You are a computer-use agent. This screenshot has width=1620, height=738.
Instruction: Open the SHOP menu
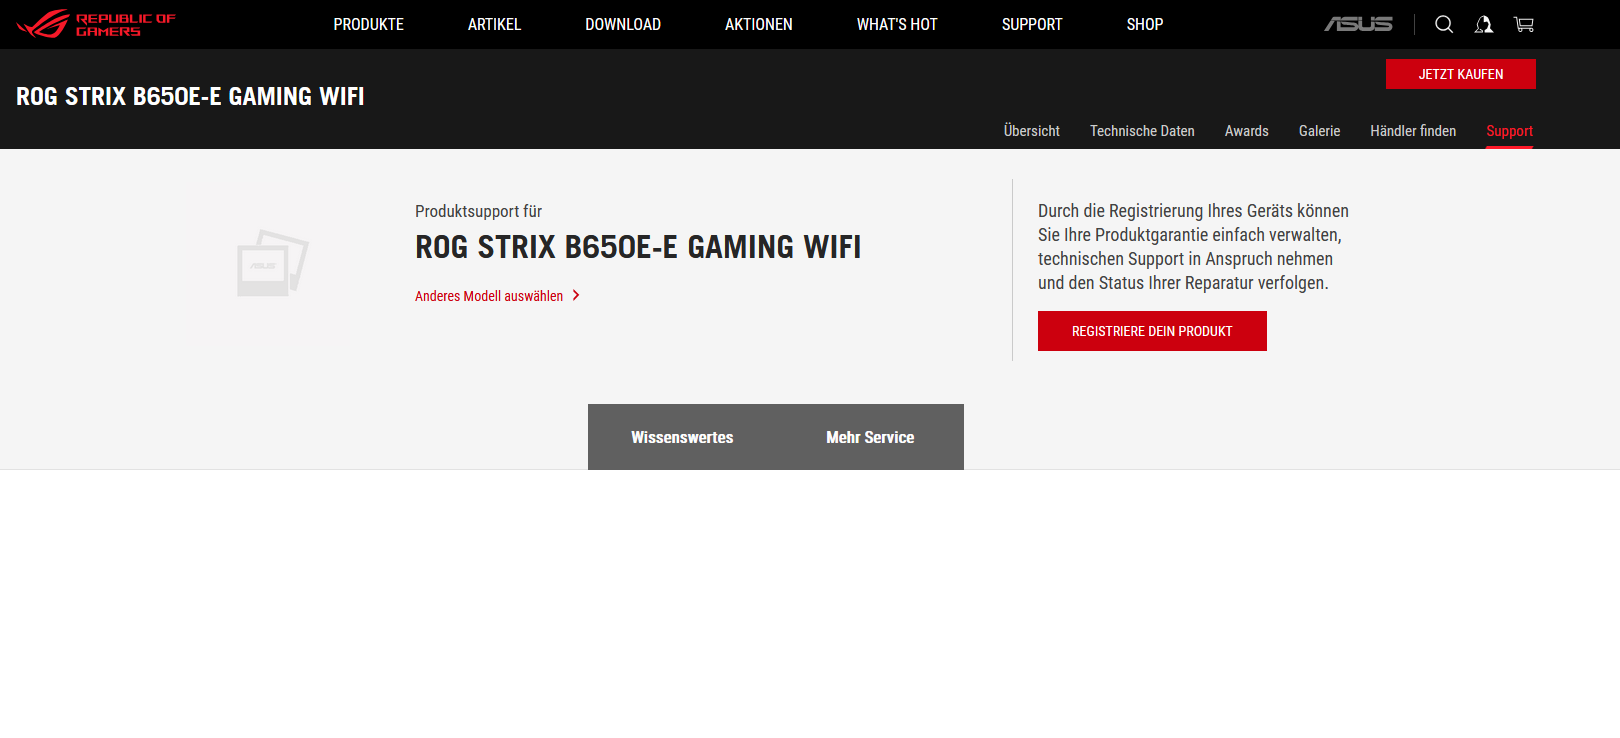pyautogui.click(x=1145, y=24)
